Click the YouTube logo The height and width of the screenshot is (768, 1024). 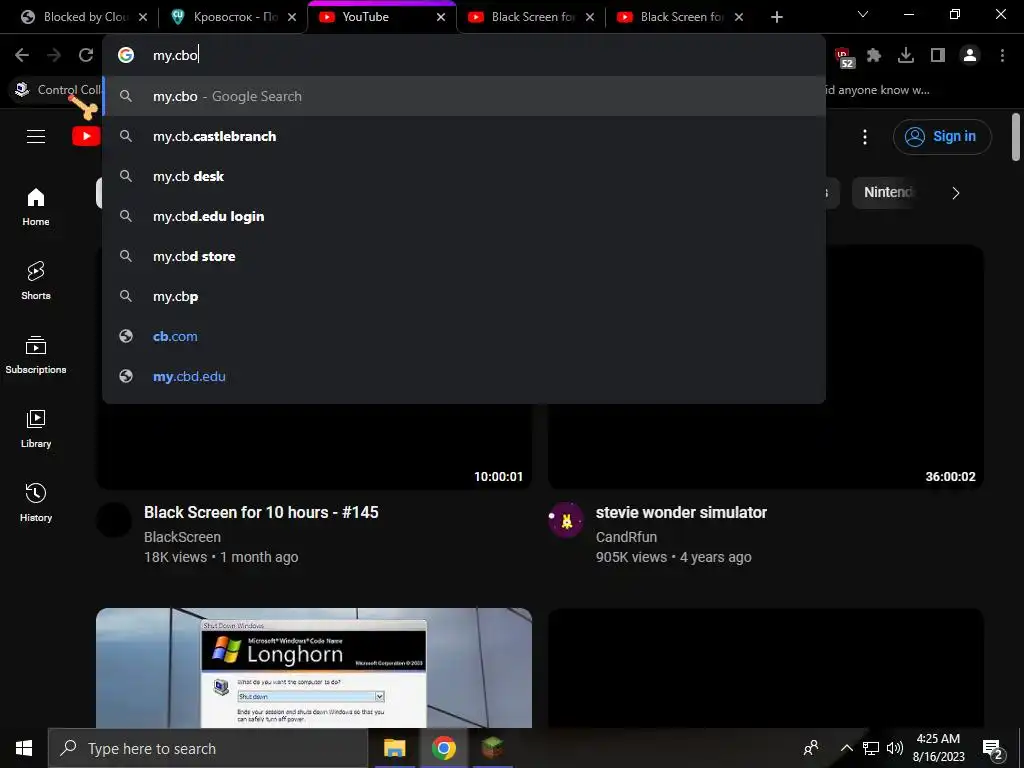(x=86, y=136)
